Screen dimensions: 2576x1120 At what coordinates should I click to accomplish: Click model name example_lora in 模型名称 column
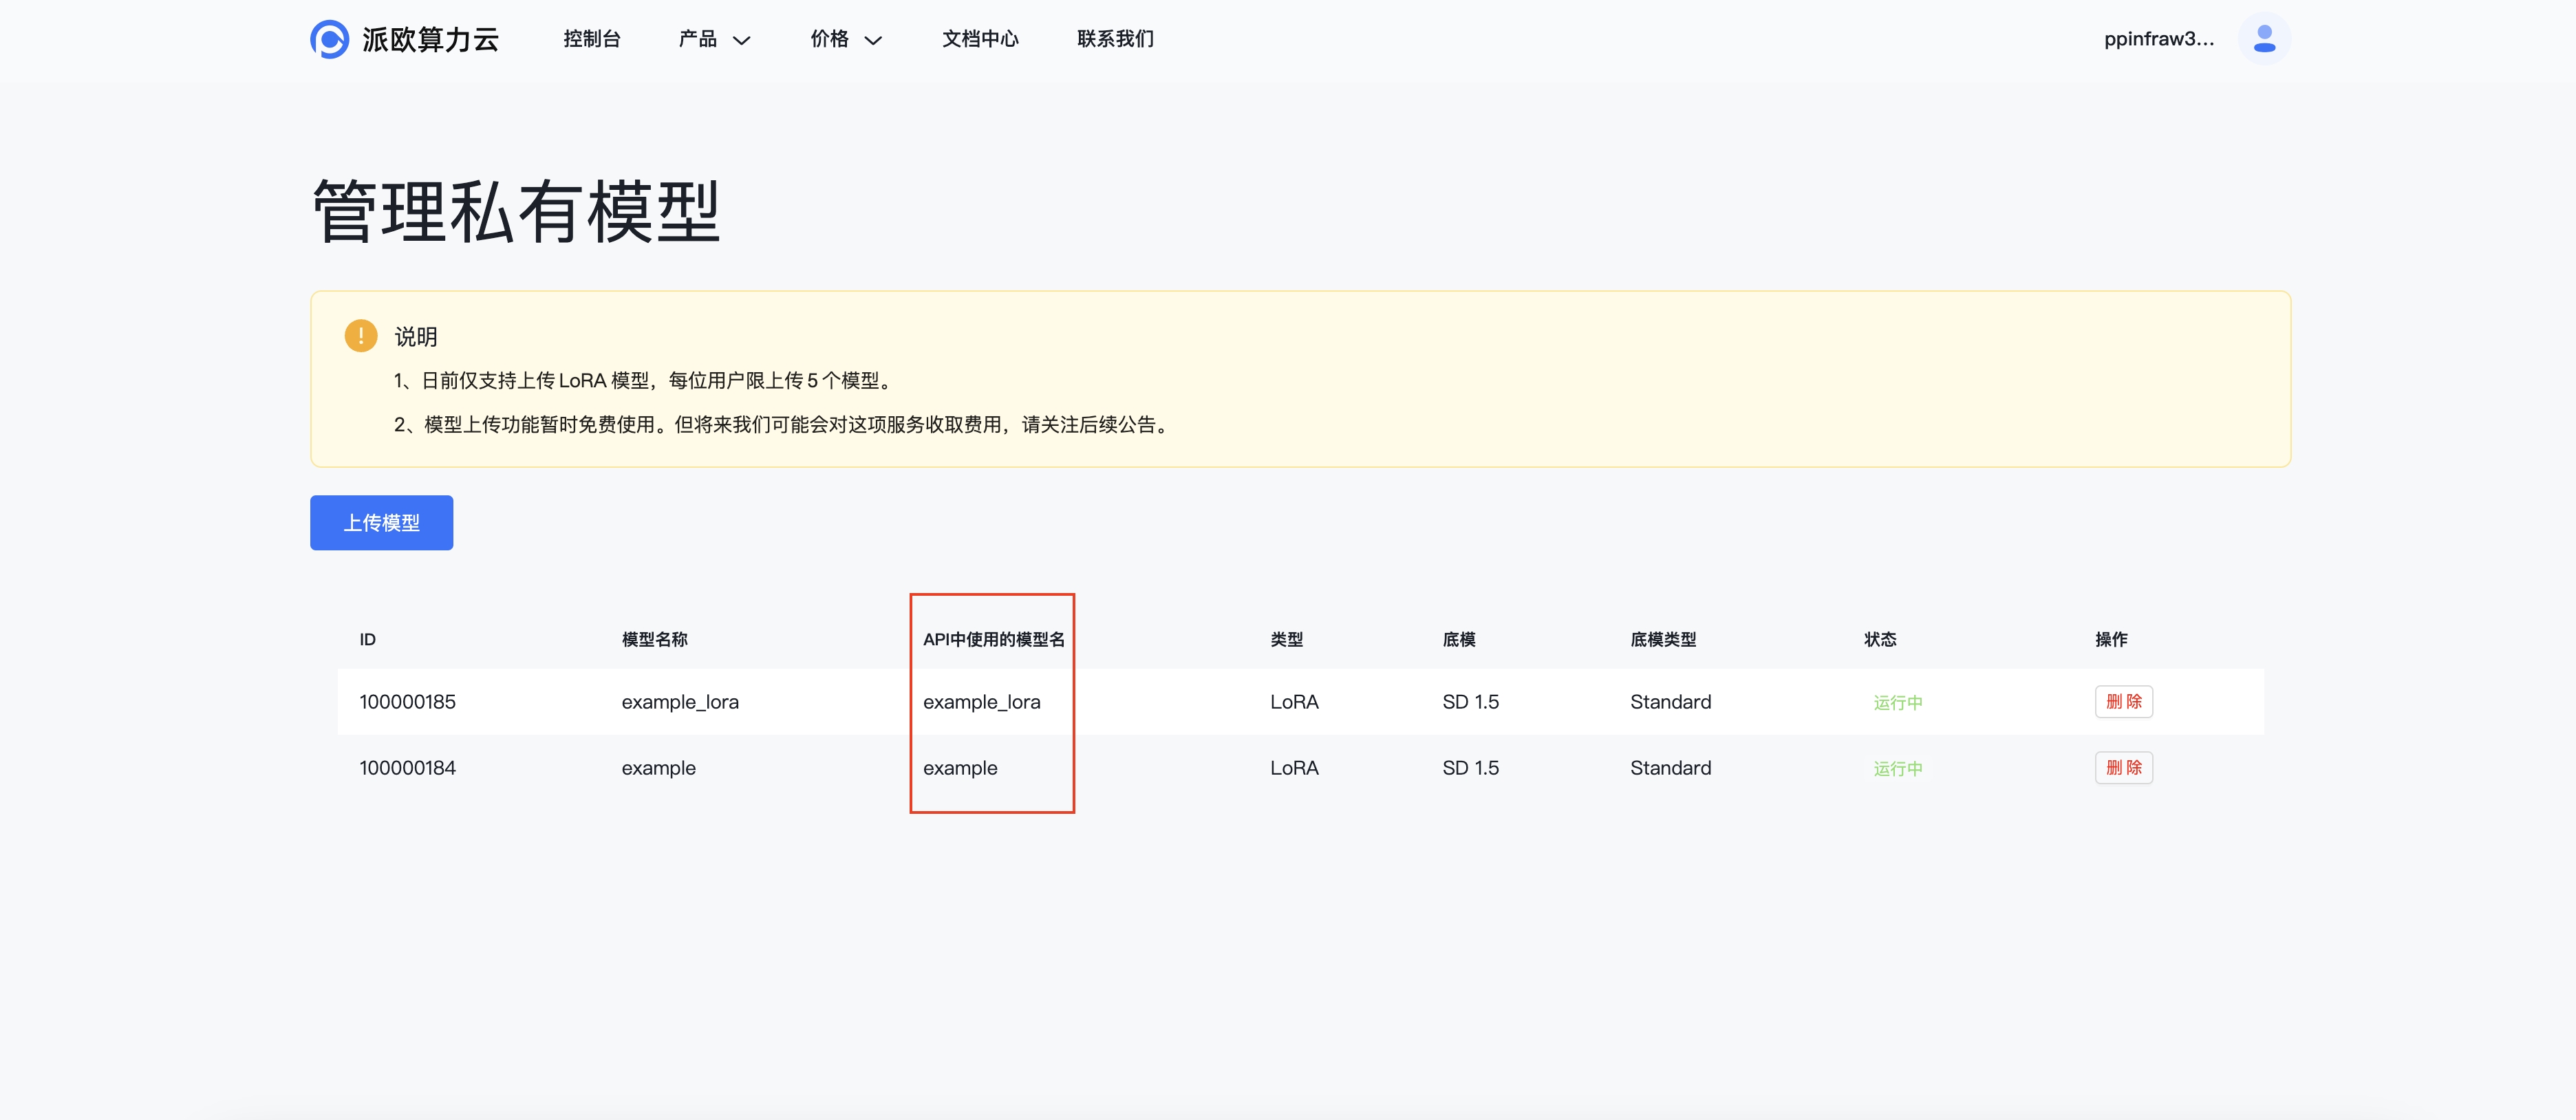[680, 702]
